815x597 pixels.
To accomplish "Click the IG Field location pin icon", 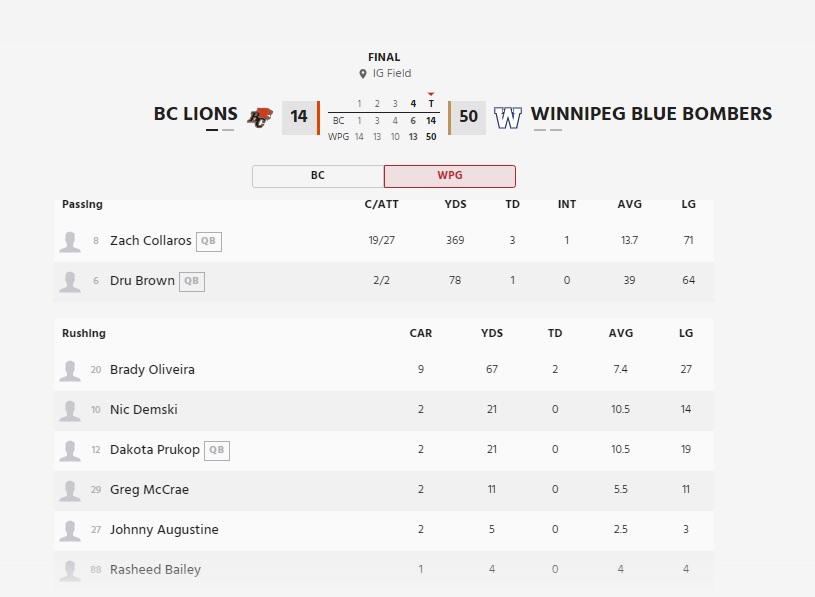I will 363,74.
